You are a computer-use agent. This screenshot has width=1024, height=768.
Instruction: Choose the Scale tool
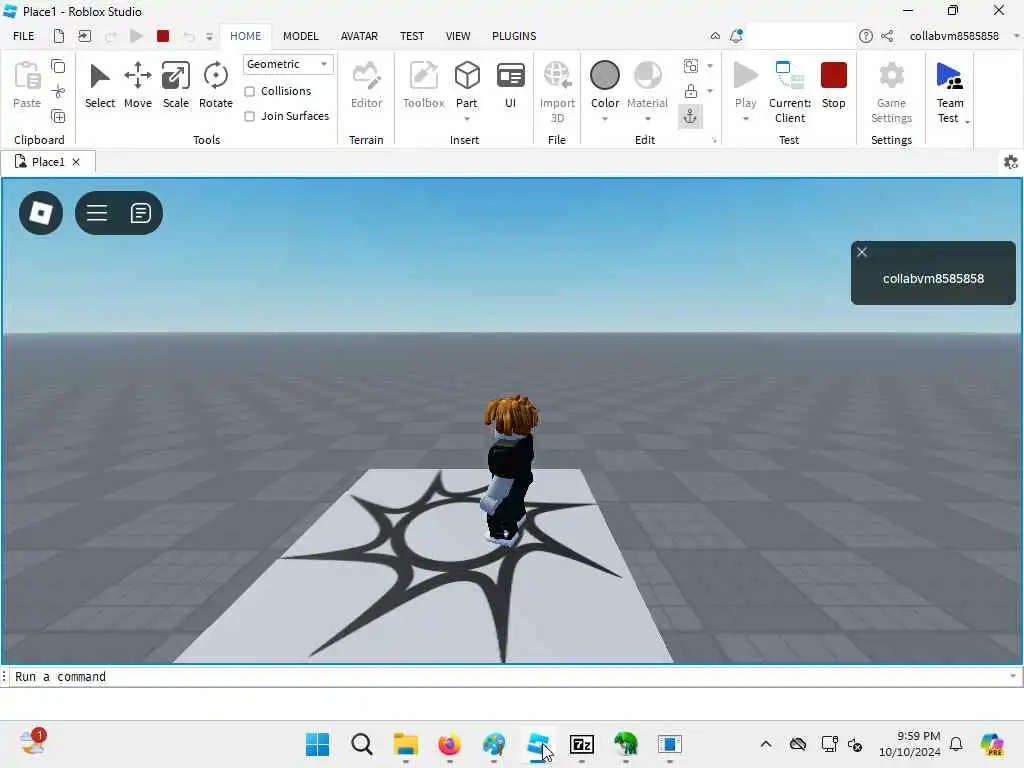pyautogui.click(x=175, y=85)
